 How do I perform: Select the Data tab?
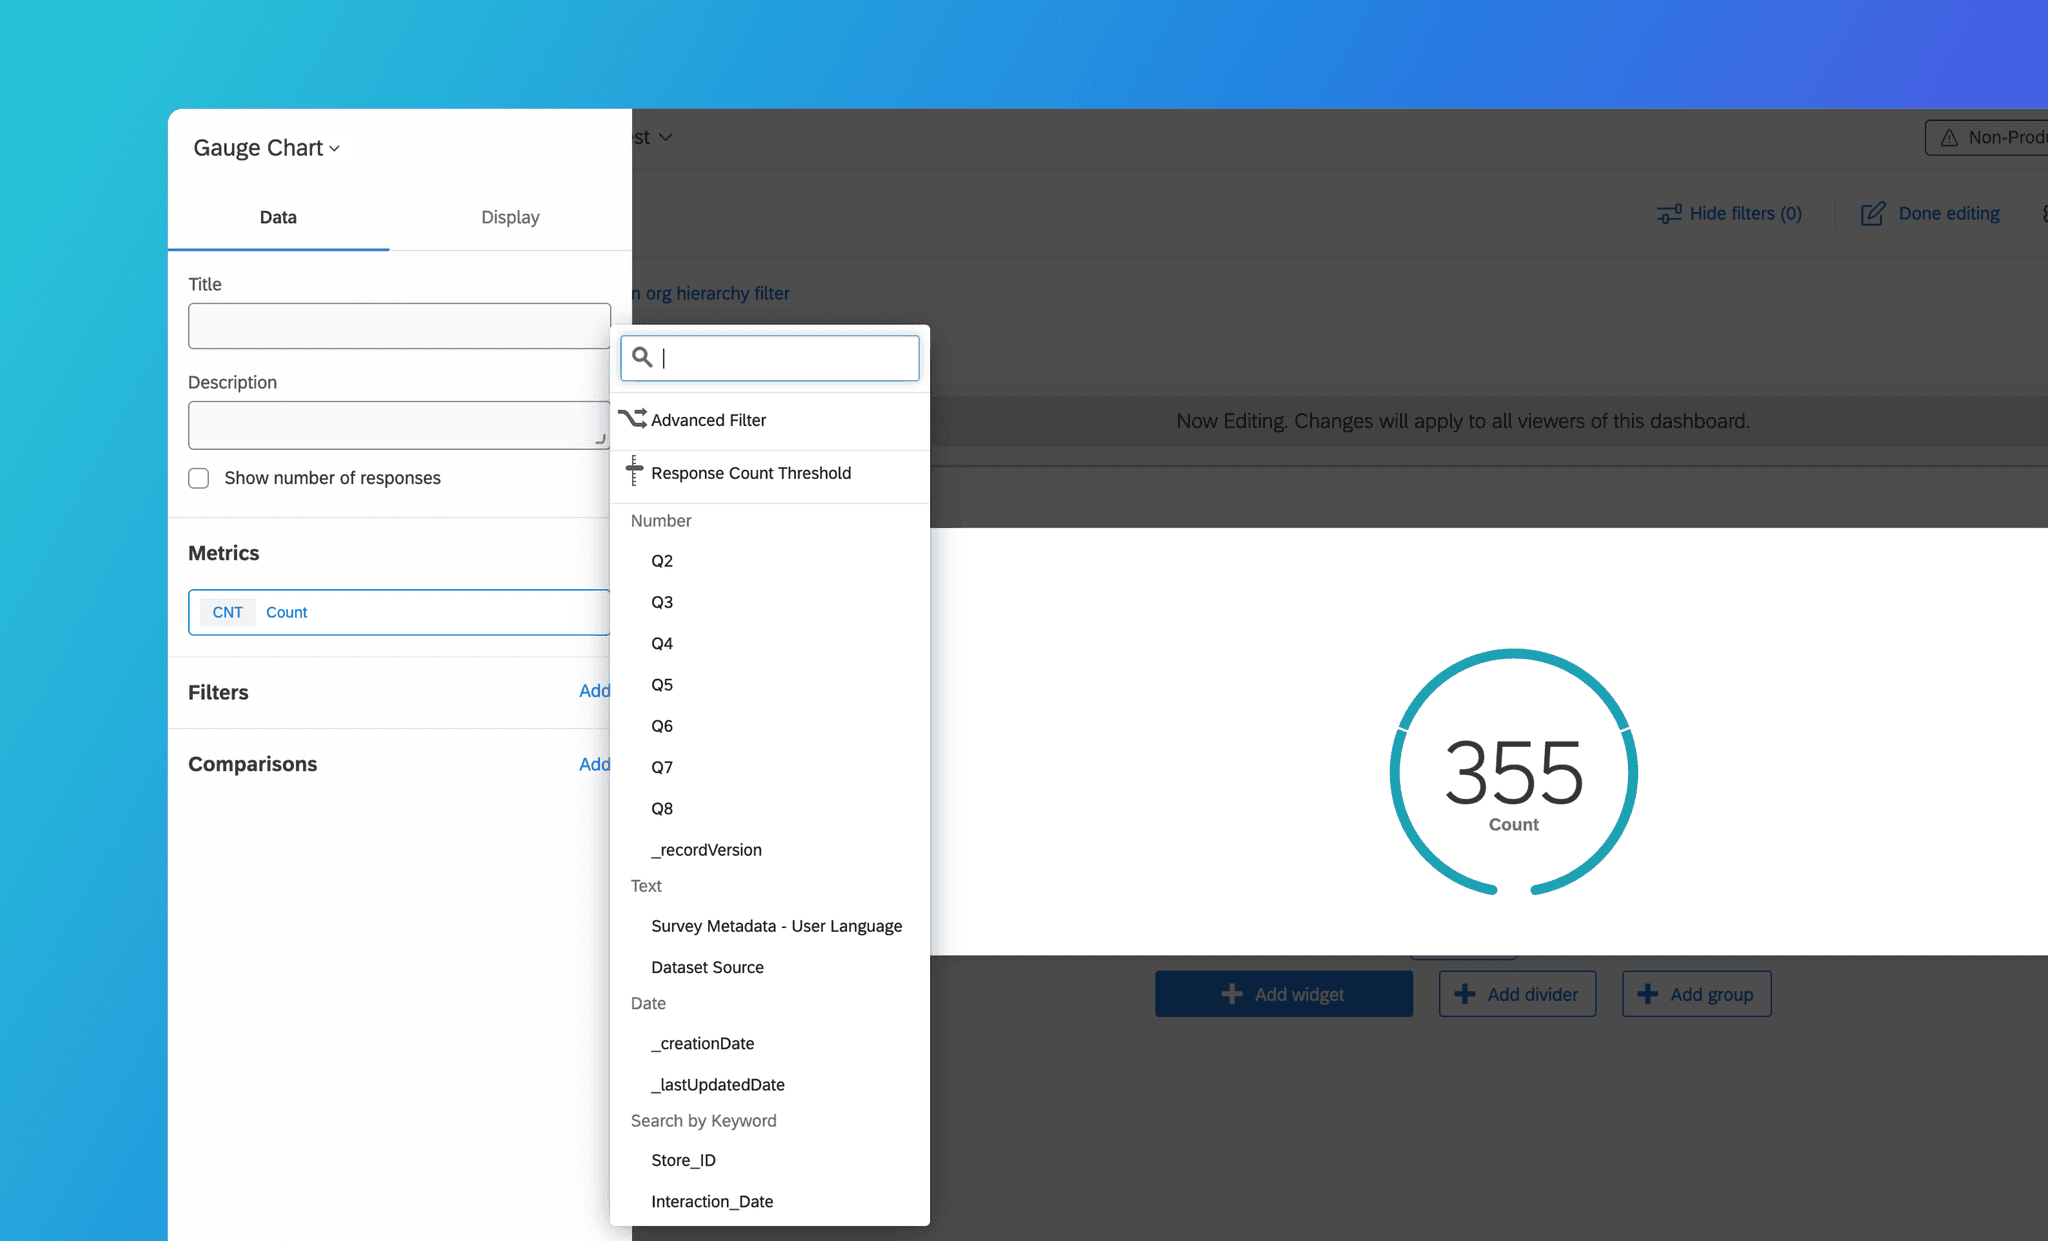(278, 217)
